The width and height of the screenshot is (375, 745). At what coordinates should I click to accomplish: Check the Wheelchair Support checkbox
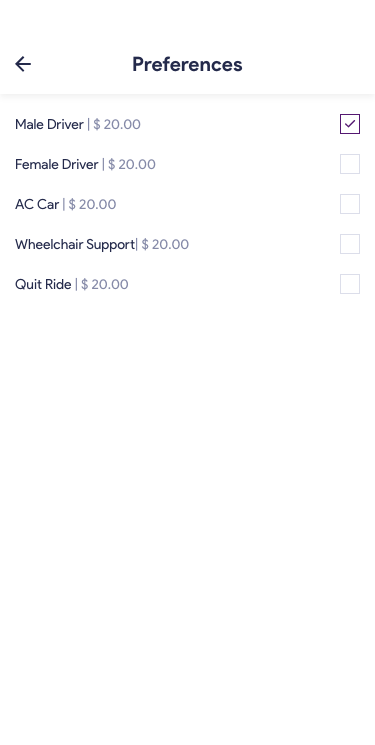pos(350,244)
